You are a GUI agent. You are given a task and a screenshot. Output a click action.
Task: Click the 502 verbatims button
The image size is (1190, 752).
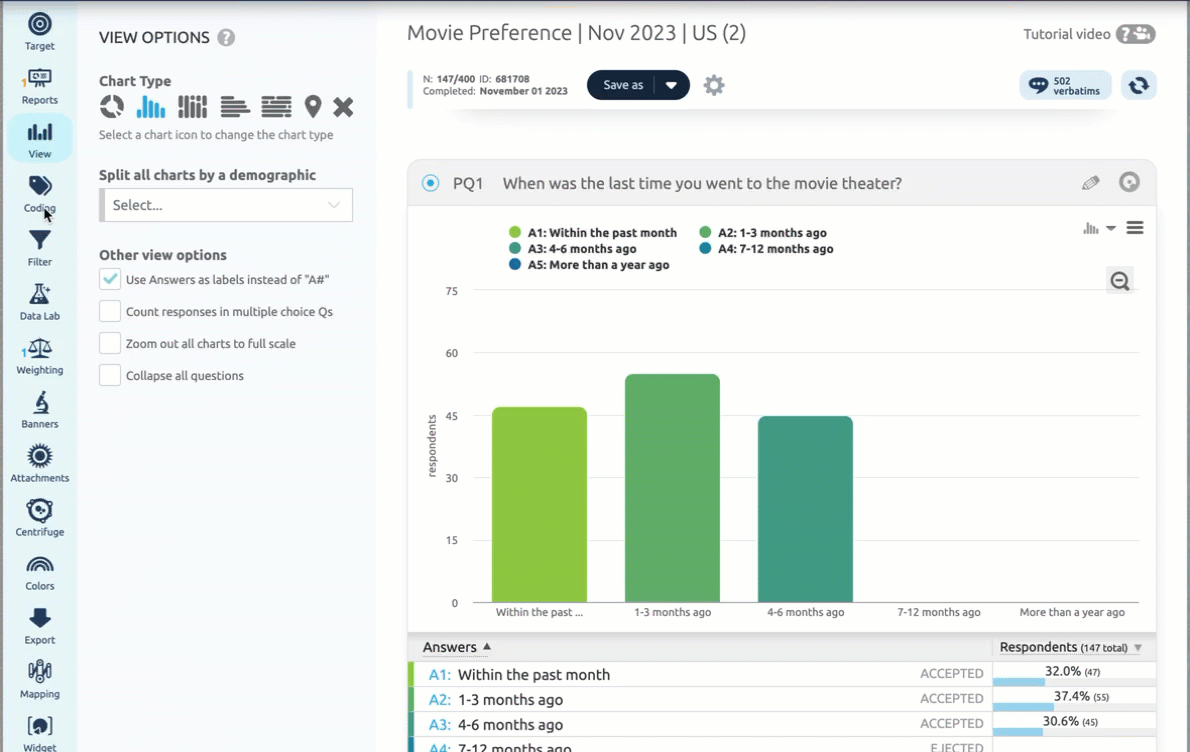1065,86
